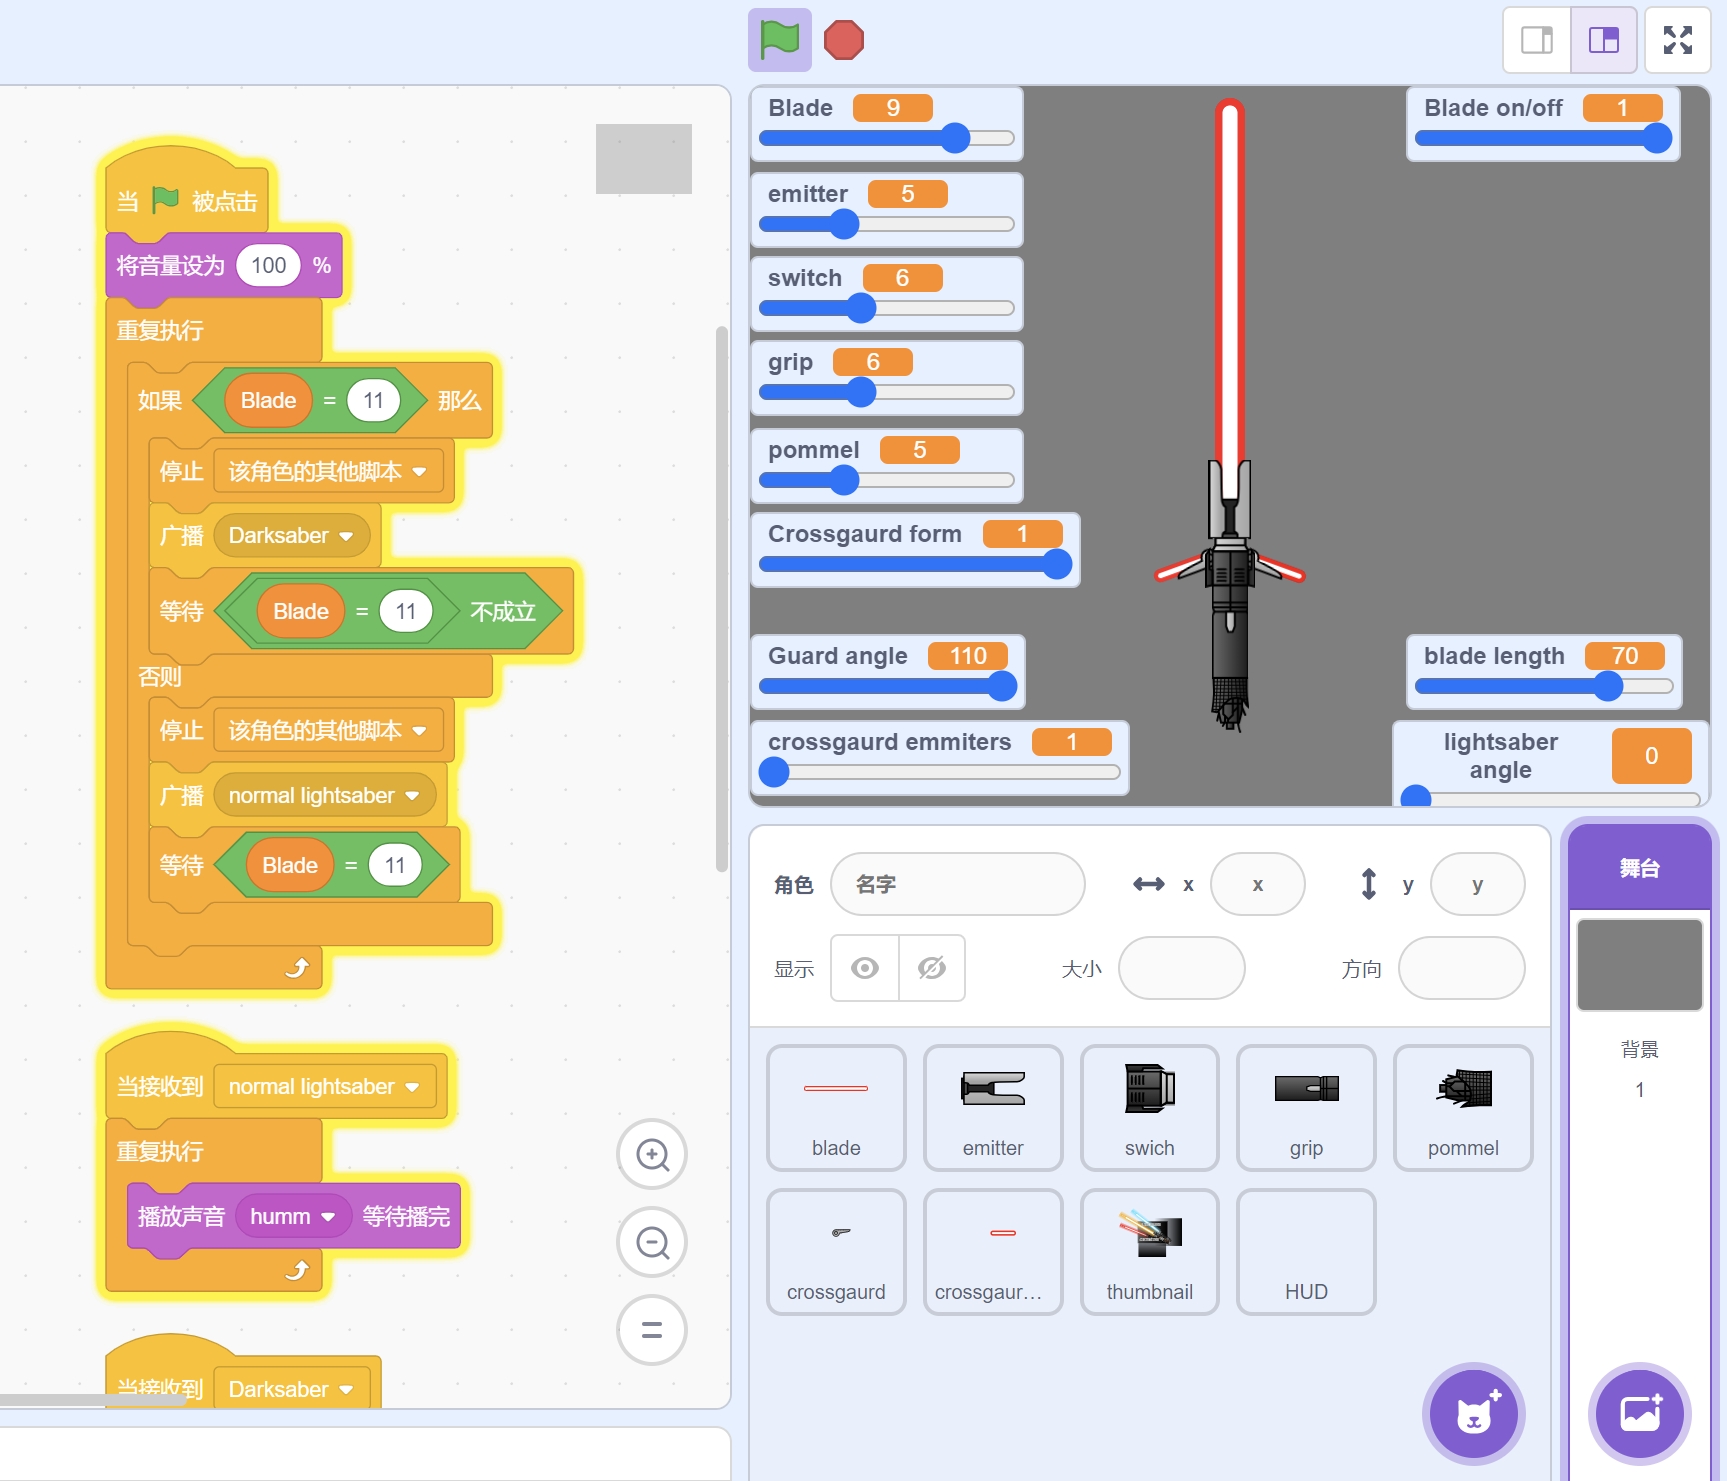Click the horizontal workspace scrollbar
1727x1481 pixels.
(x=92, y=1401)
